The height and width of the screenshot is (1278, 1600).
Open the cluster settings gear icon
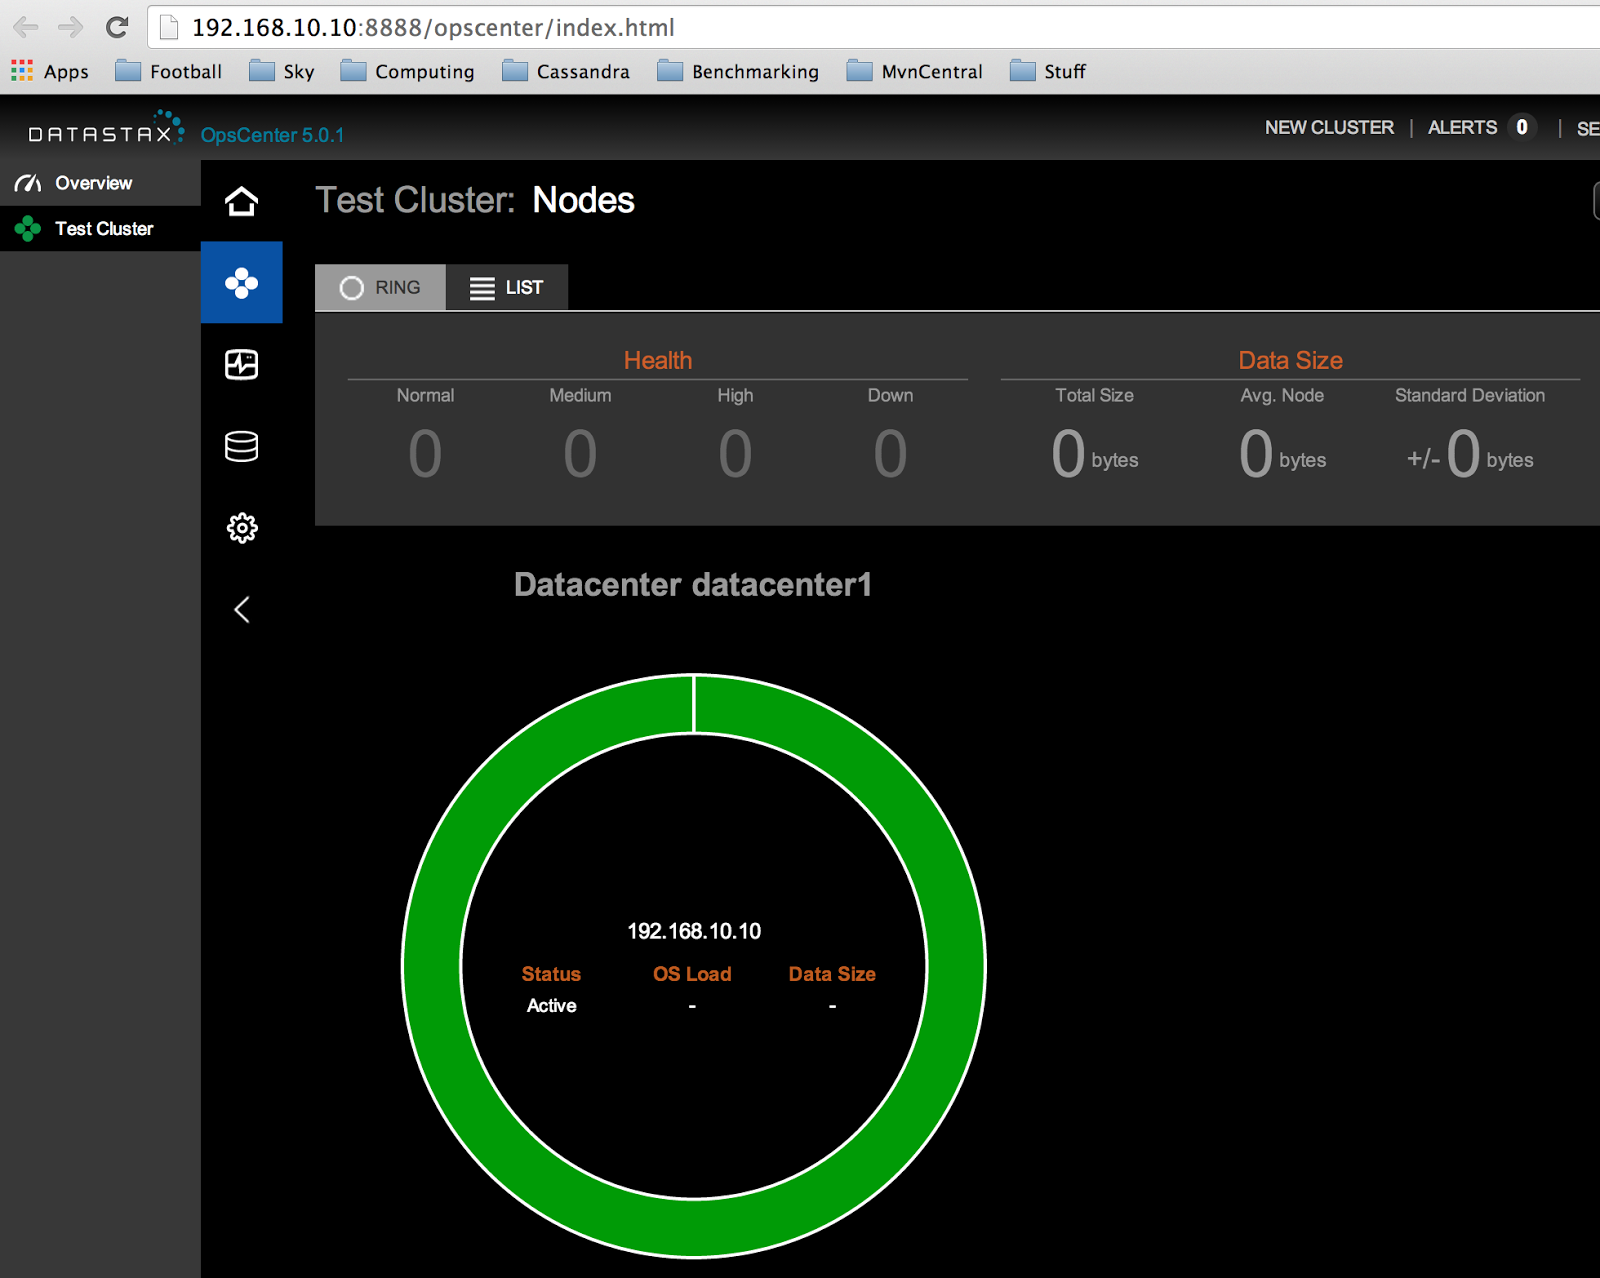[241, 528]
